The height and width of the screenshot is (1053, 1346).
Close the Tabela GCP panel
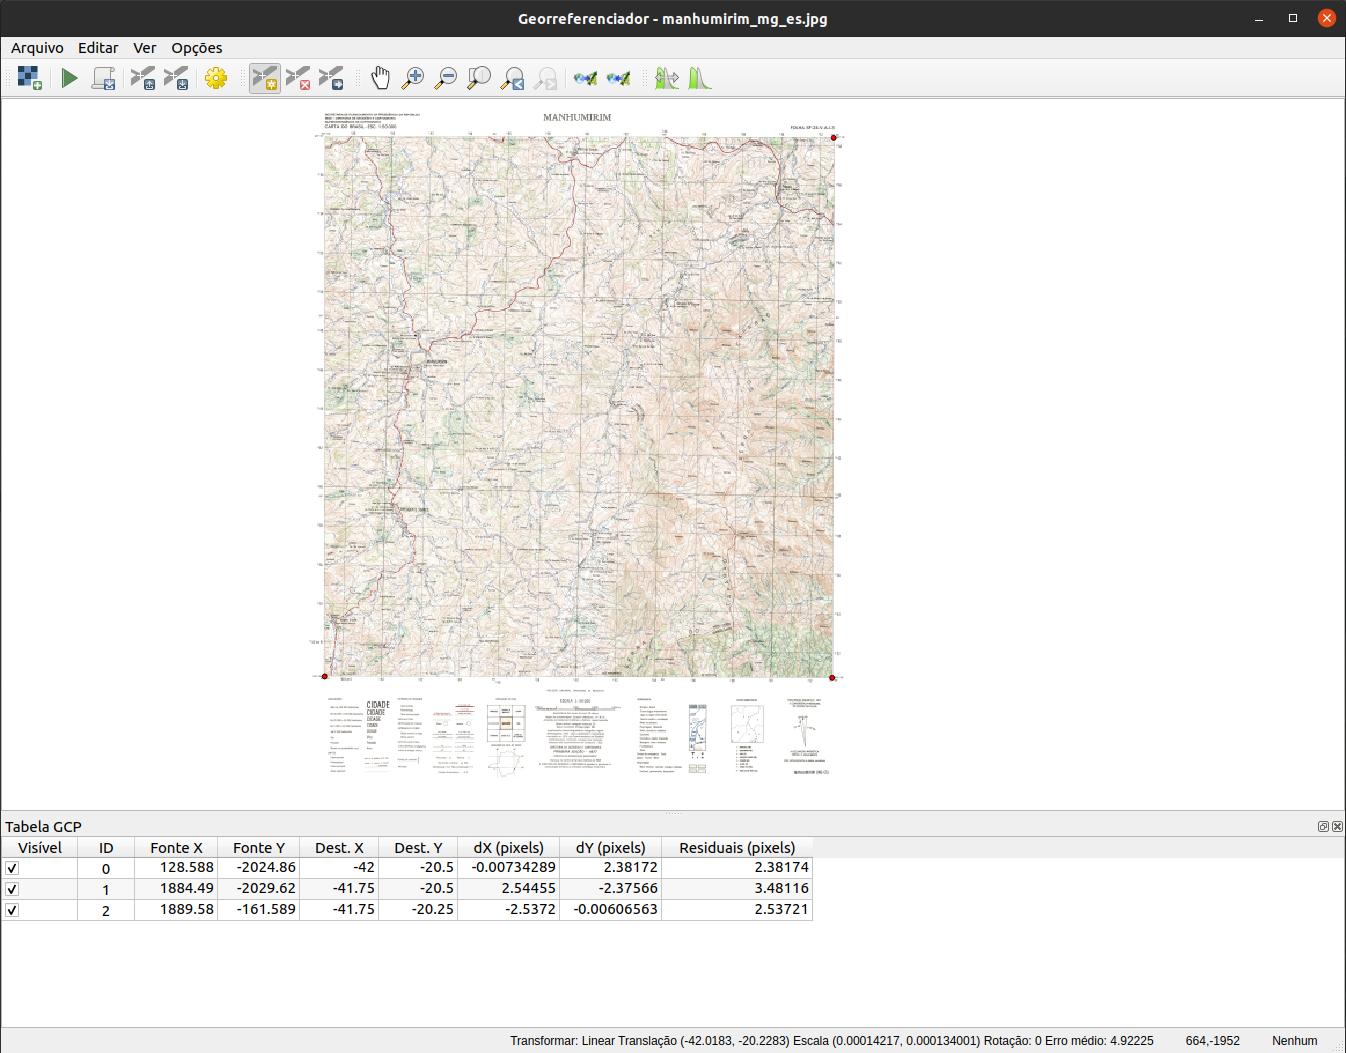click(1337, 826)
